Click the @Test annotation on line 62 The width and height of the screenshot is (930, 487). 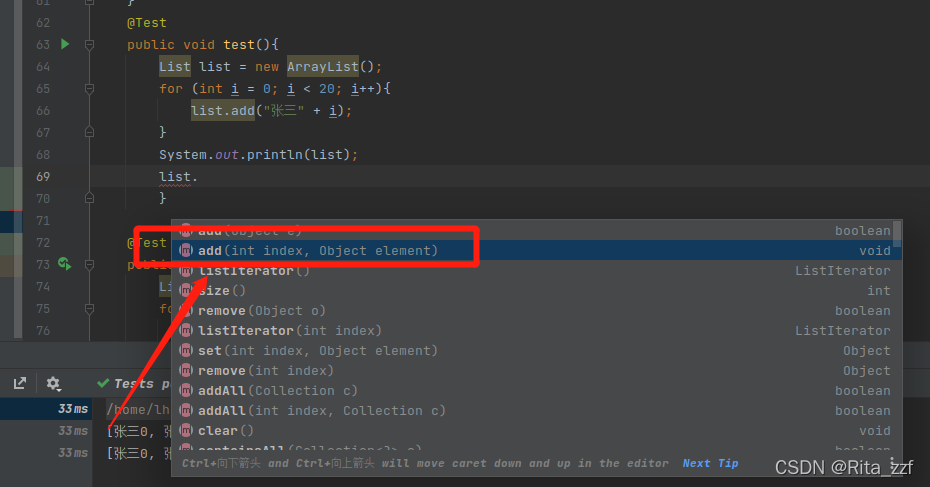[x=146, y=23]
